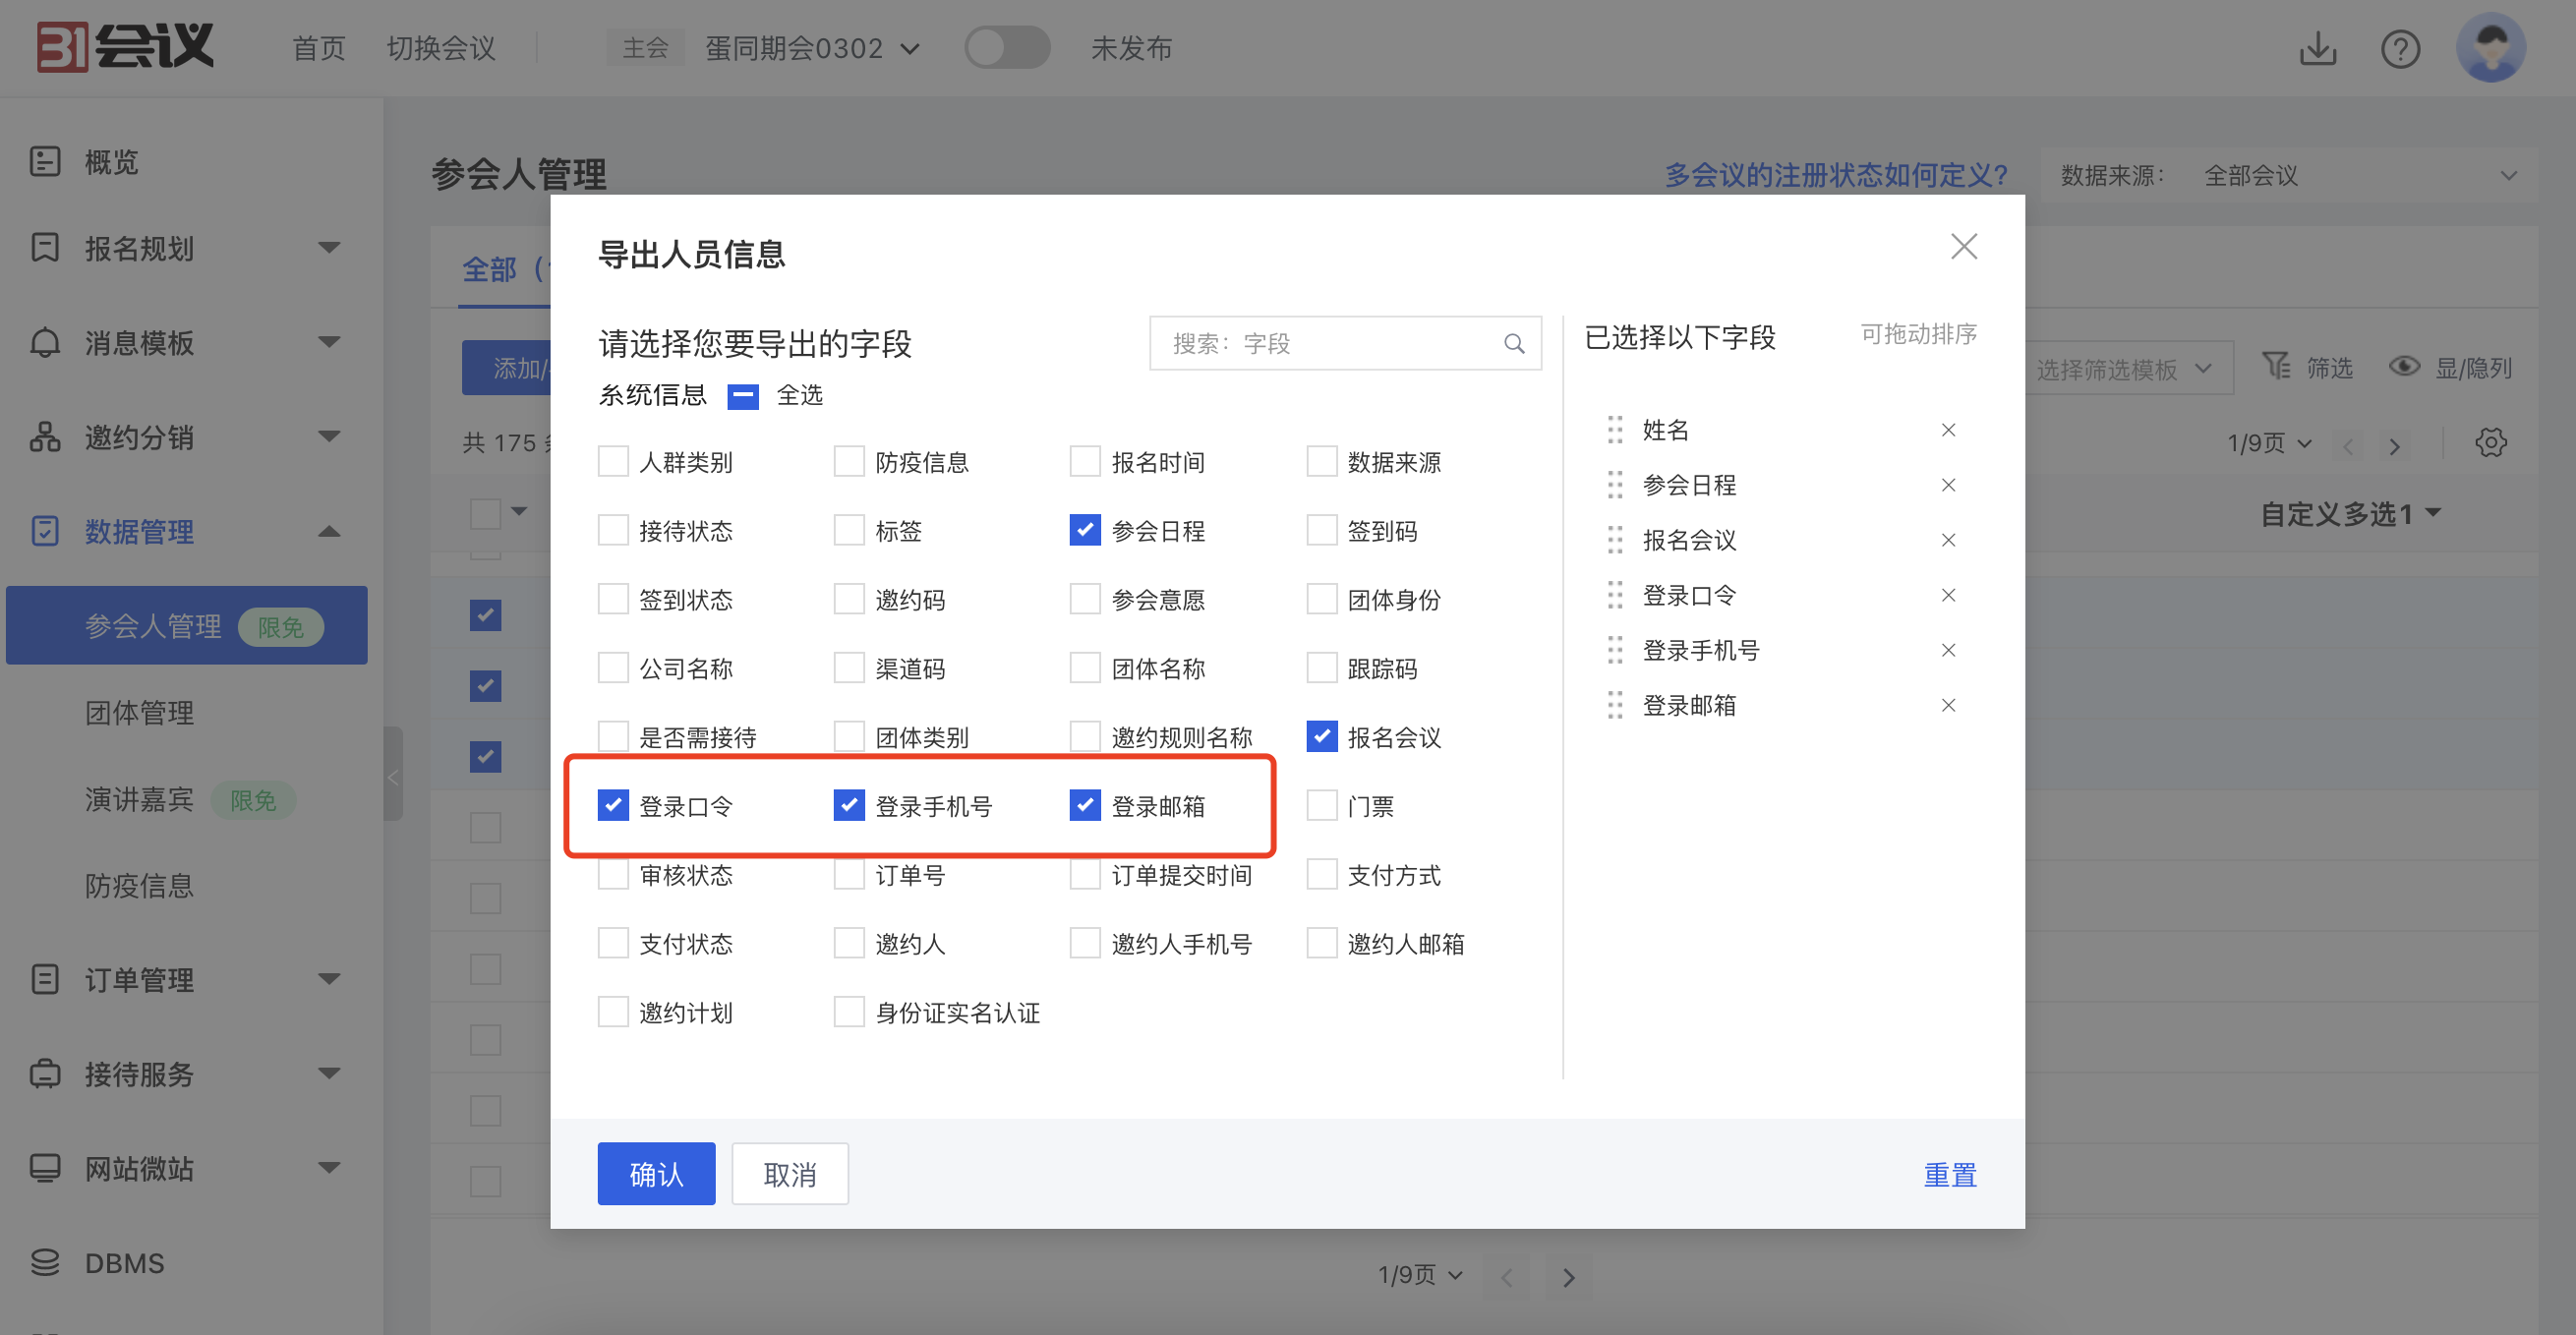2576x1335 pixels.
Task: Toggle the 显/隐列 eye icon
Action: pos(2403,367)
